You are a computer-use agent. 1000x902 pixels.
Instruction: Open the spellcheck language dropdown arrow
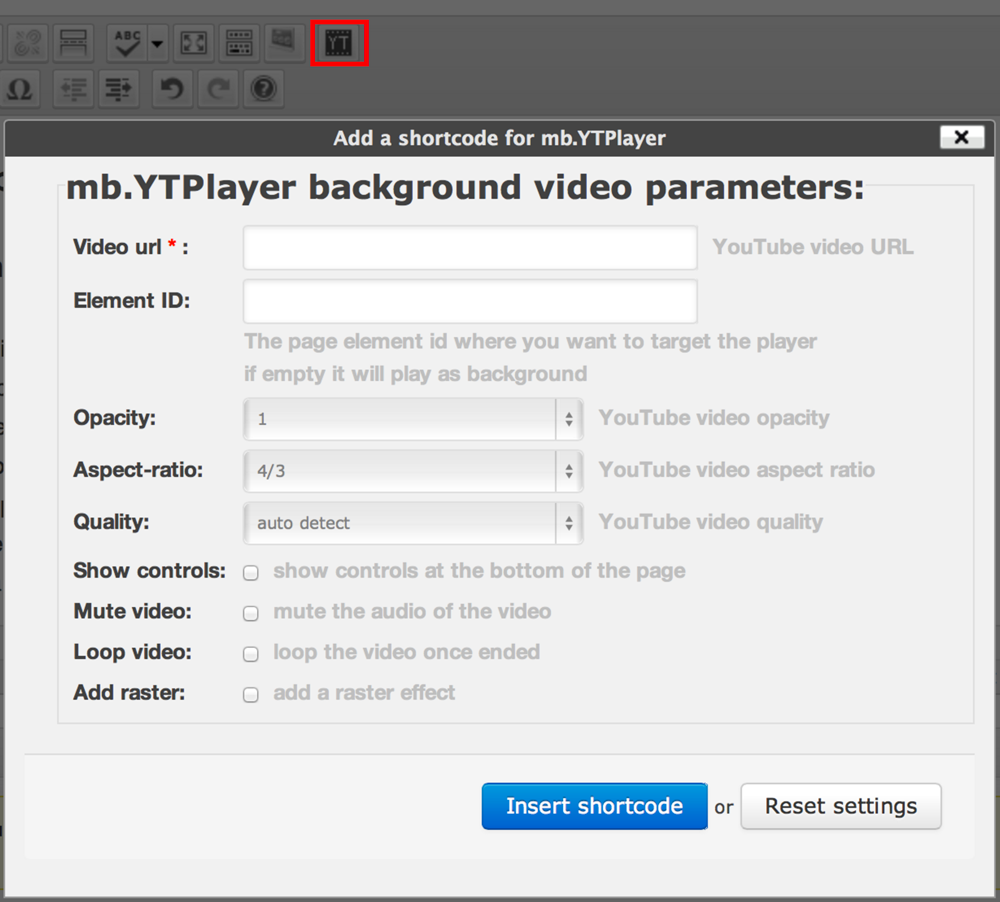point(158,44)
